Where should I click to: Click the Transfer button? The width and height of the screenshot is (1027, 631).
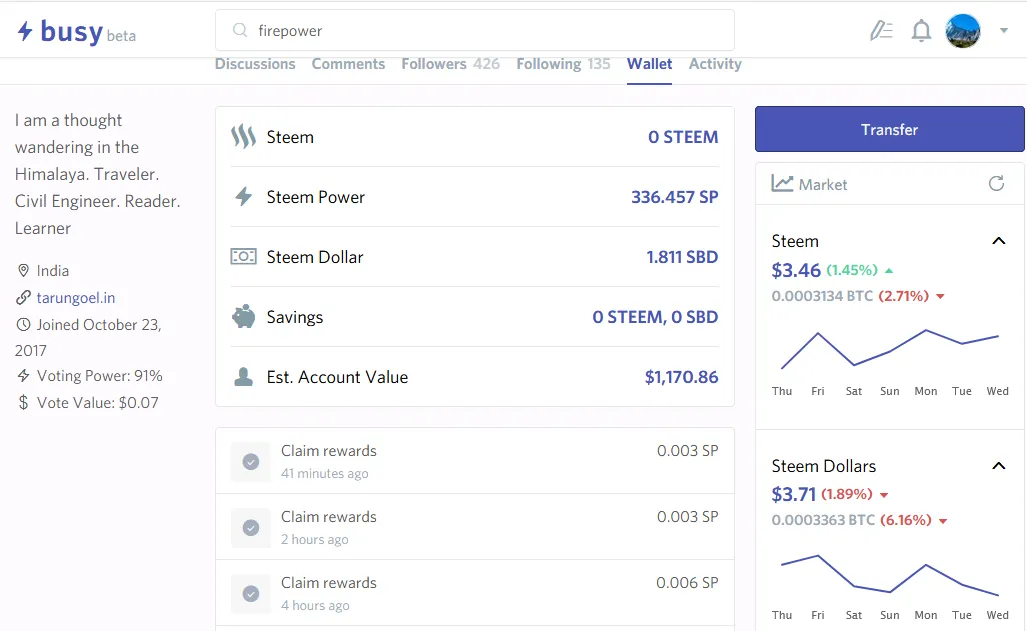click(x=889, y=129)
